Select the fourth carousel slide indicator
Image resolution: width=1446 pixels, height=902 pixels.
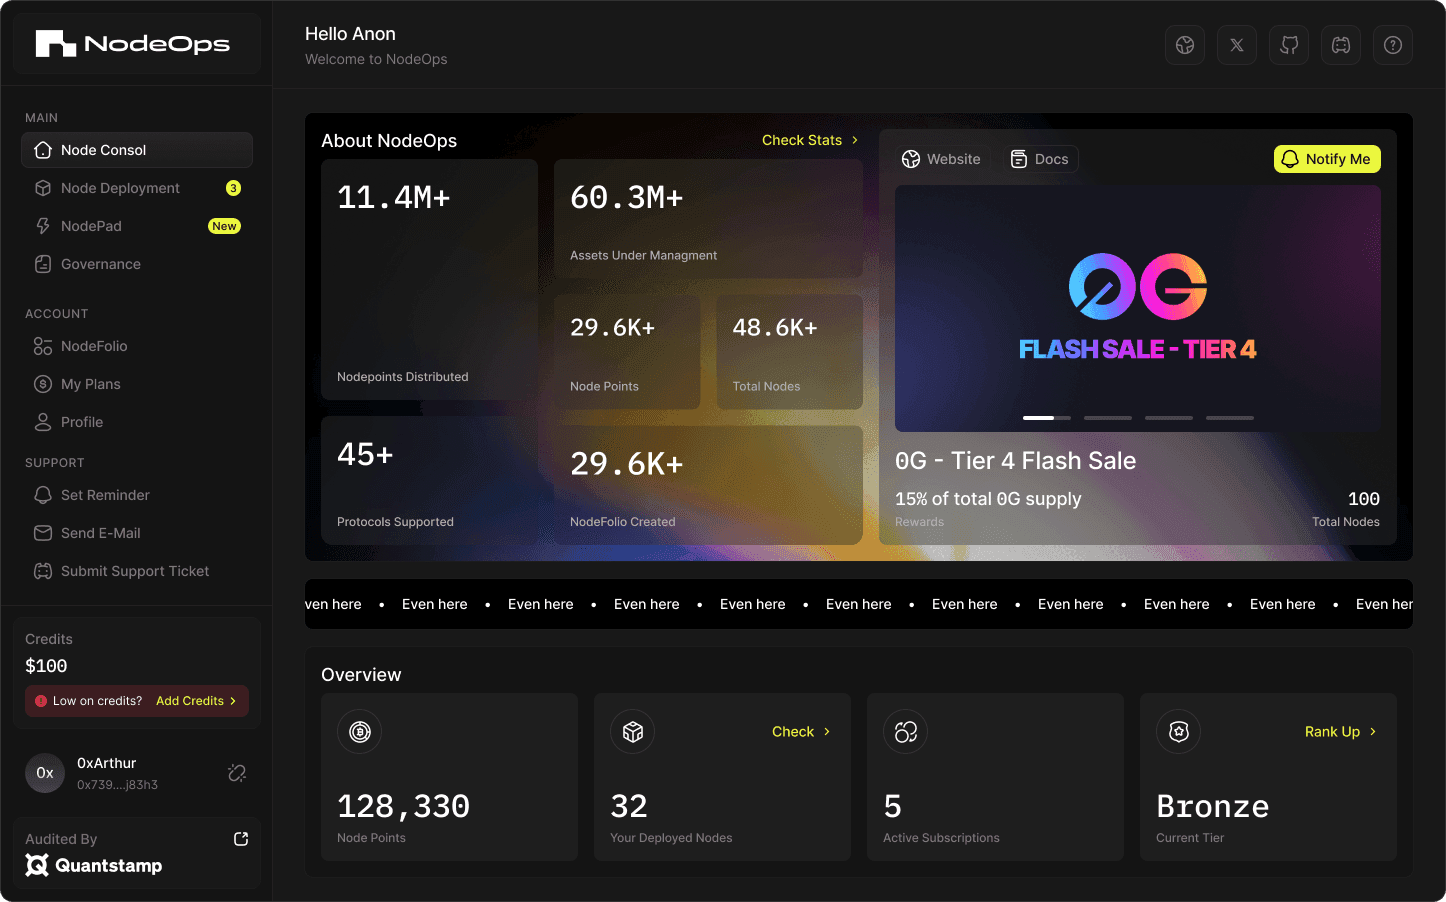tap(1230, 417)
